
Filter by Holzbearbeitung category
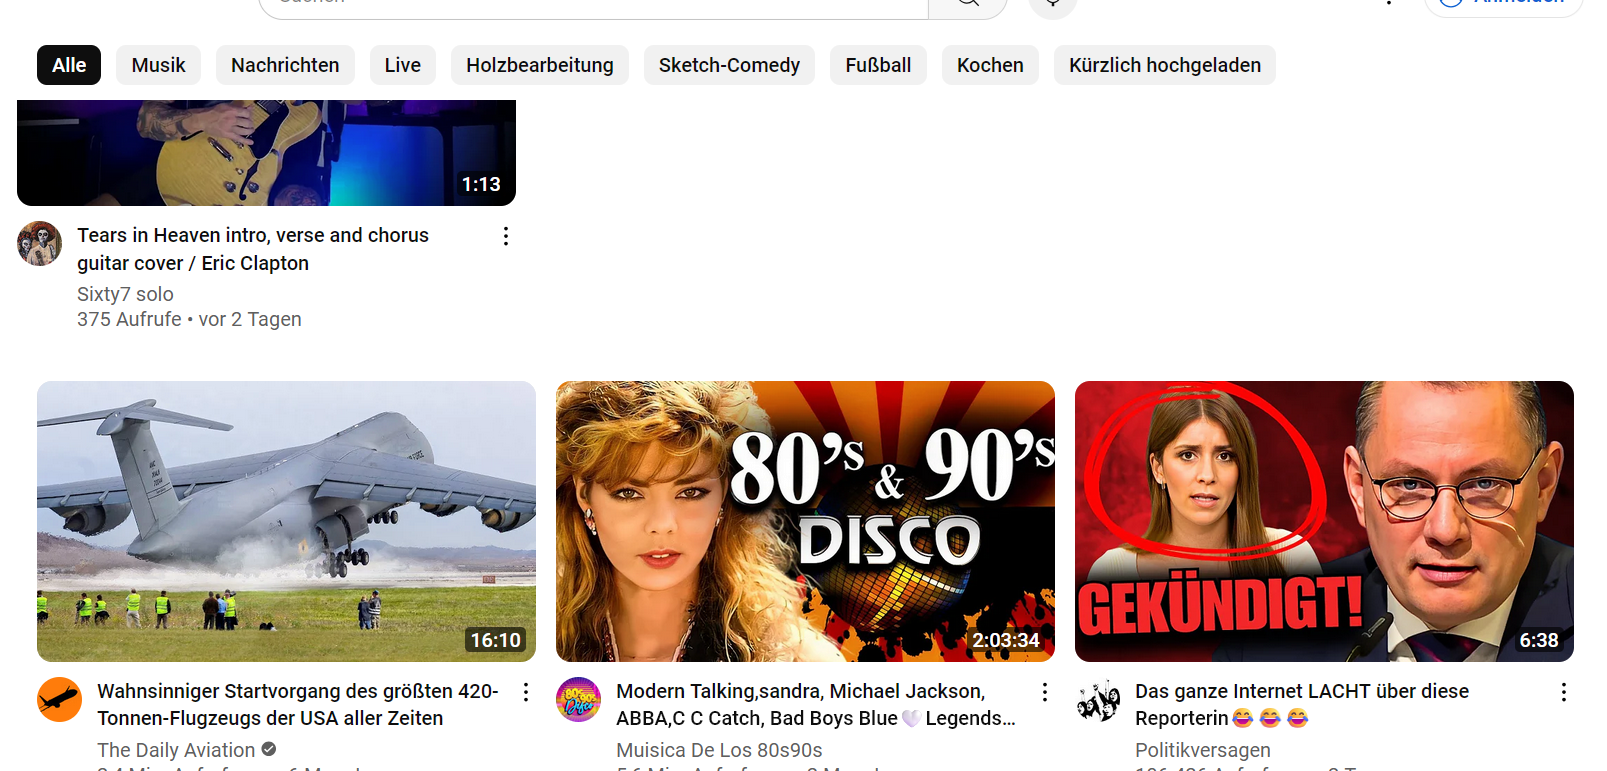tap(539, 65)
